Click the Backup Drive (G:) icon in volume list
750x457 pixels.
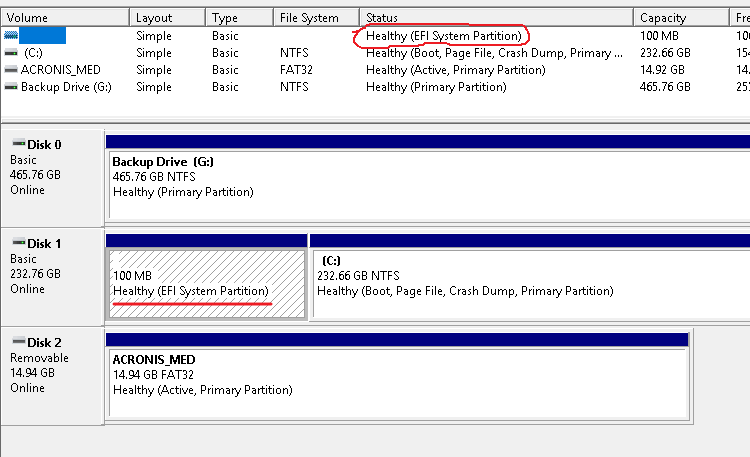(x=11, y=87)
